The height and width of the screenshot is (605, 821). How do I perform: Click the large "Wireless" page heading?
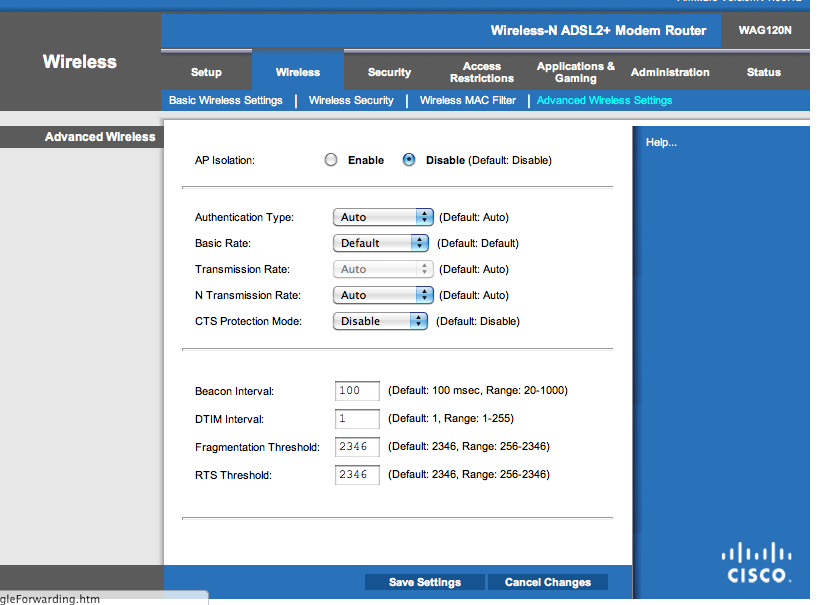[x=80, y=62]
